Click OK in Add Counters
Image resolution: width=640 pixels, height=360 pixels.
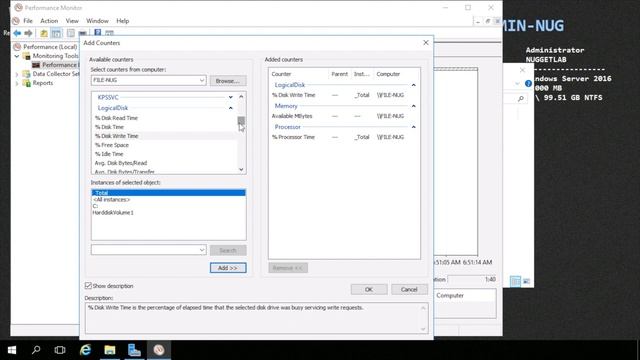369,289
